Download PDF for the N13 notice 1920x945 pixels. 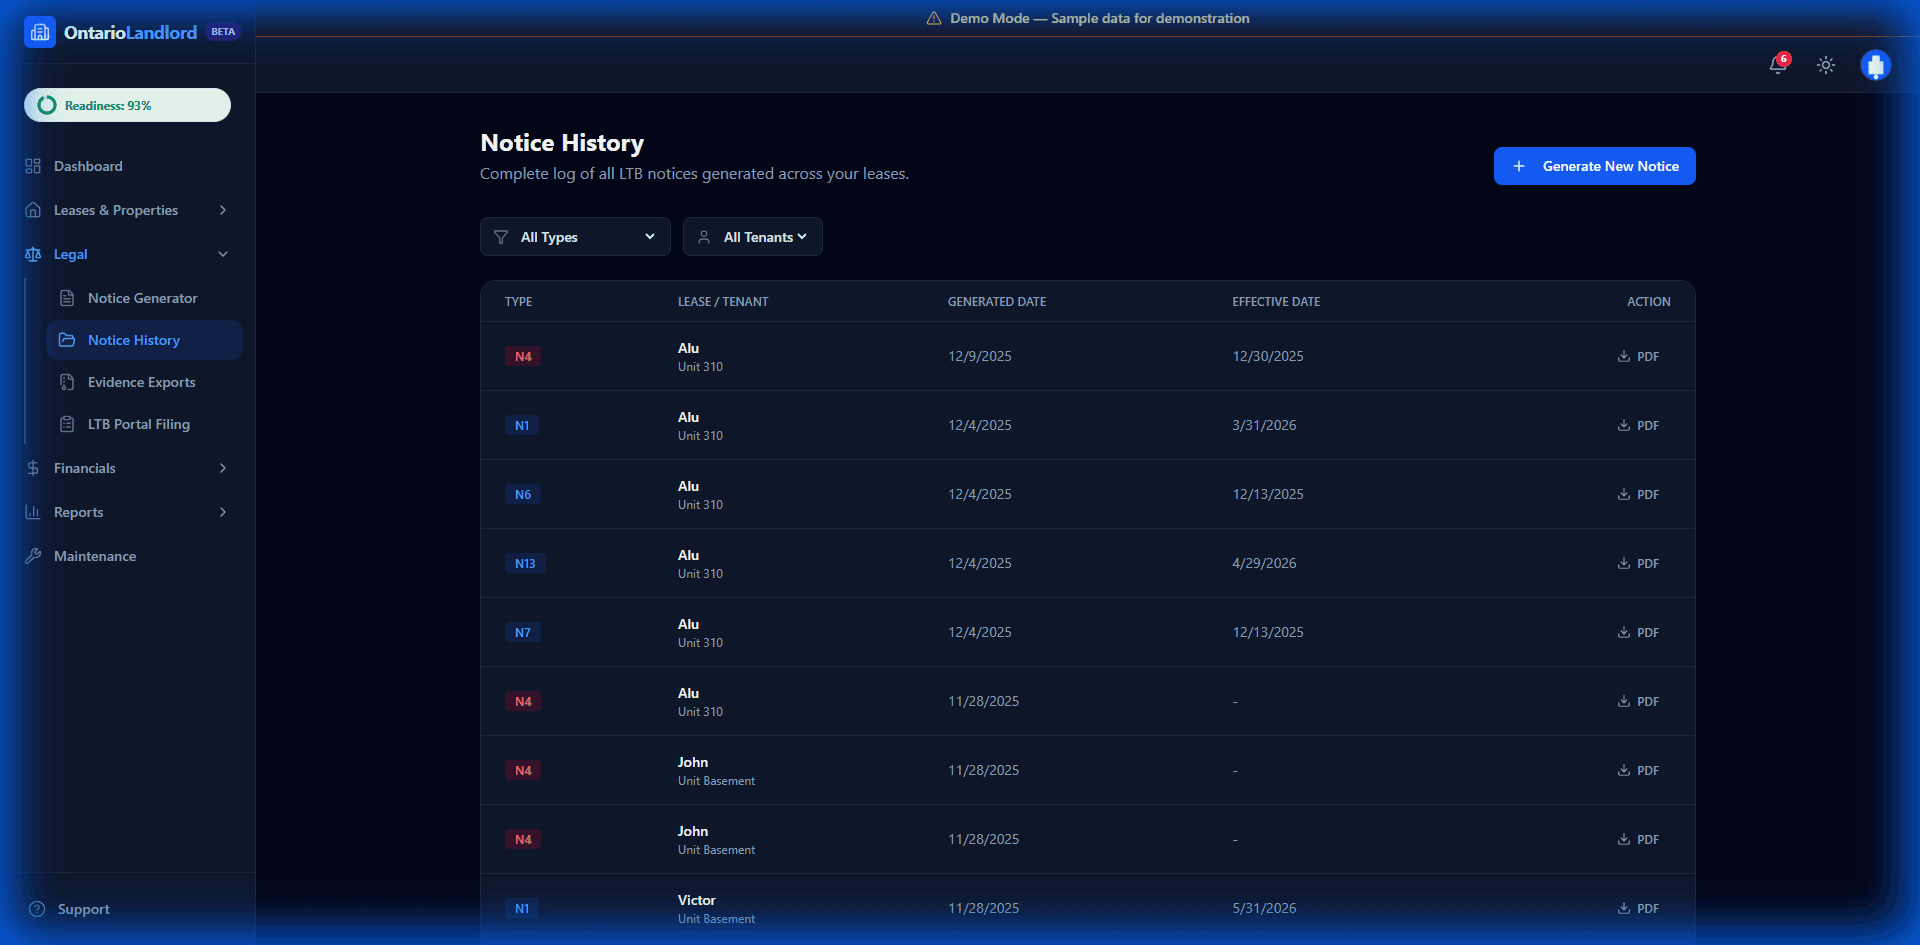[1638, 563]
